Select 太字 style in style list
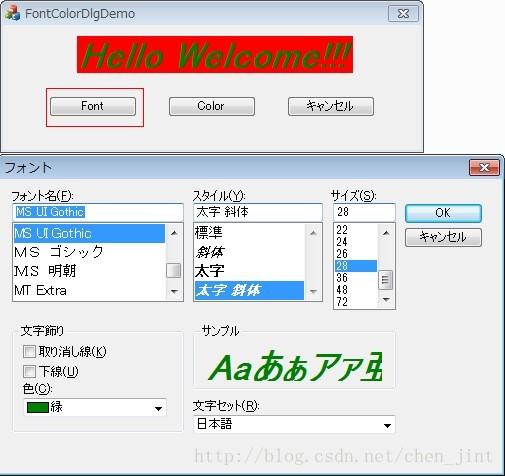 tap(249, 271)
